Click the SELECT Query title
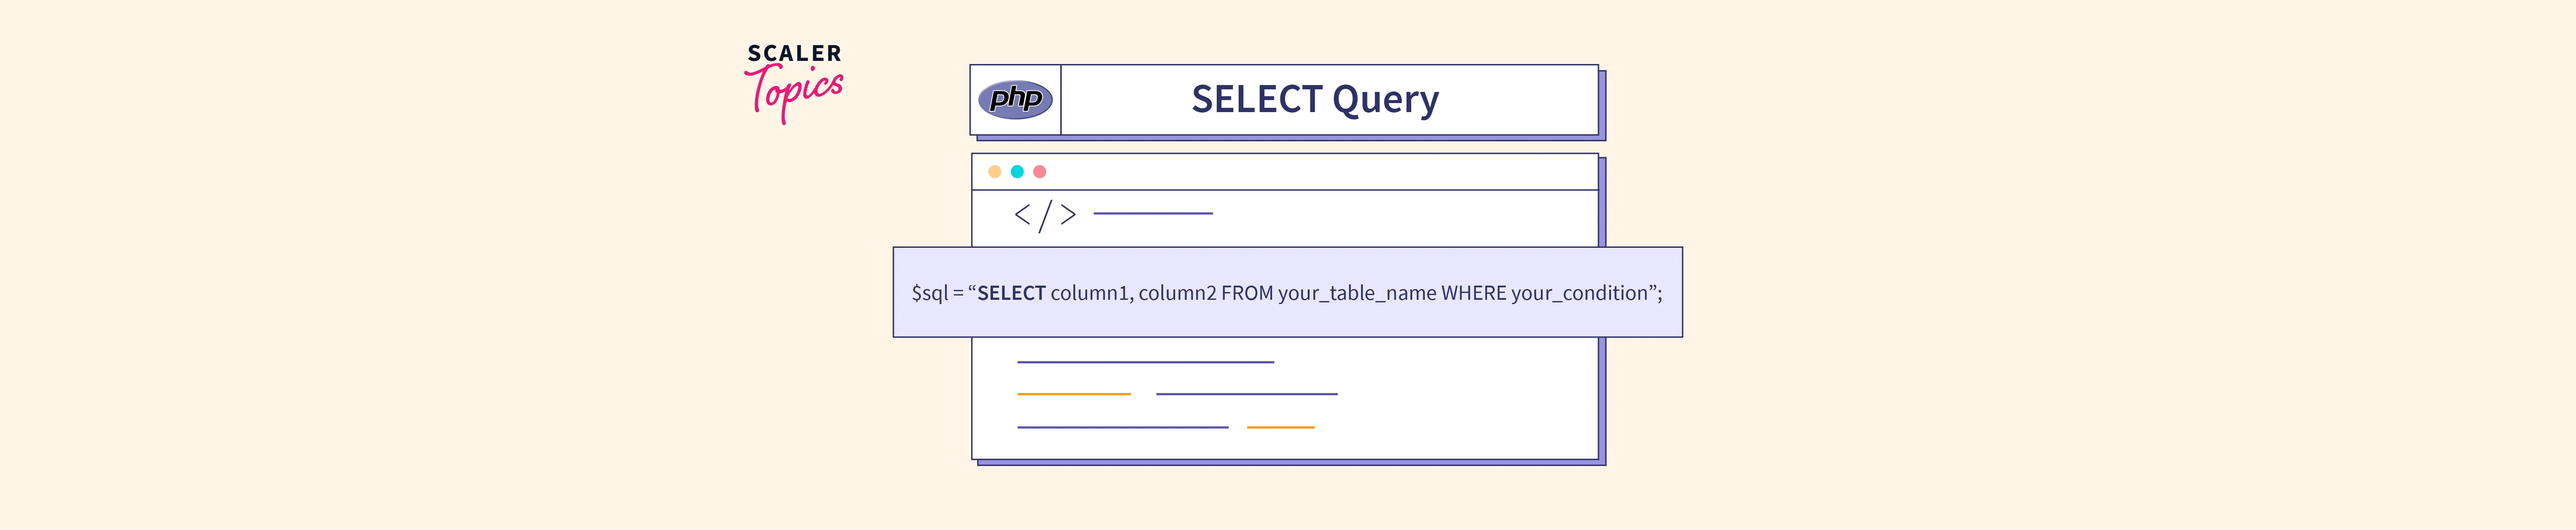The image size is (2576, 530). (x=1314, y=99)
